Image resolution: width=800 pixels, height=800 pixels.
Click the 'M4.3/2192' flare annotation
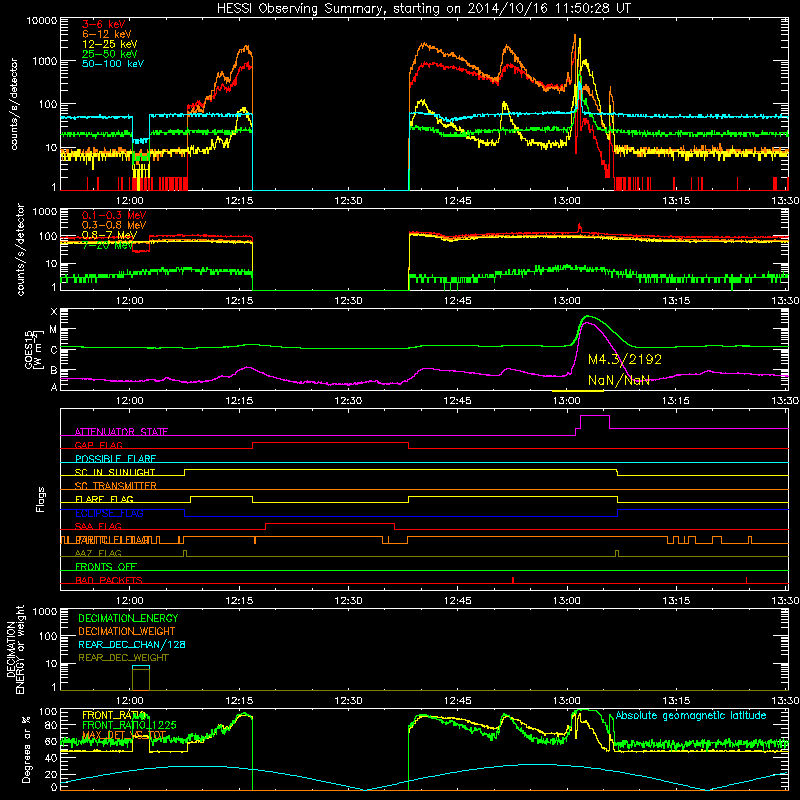click(624, 360)
